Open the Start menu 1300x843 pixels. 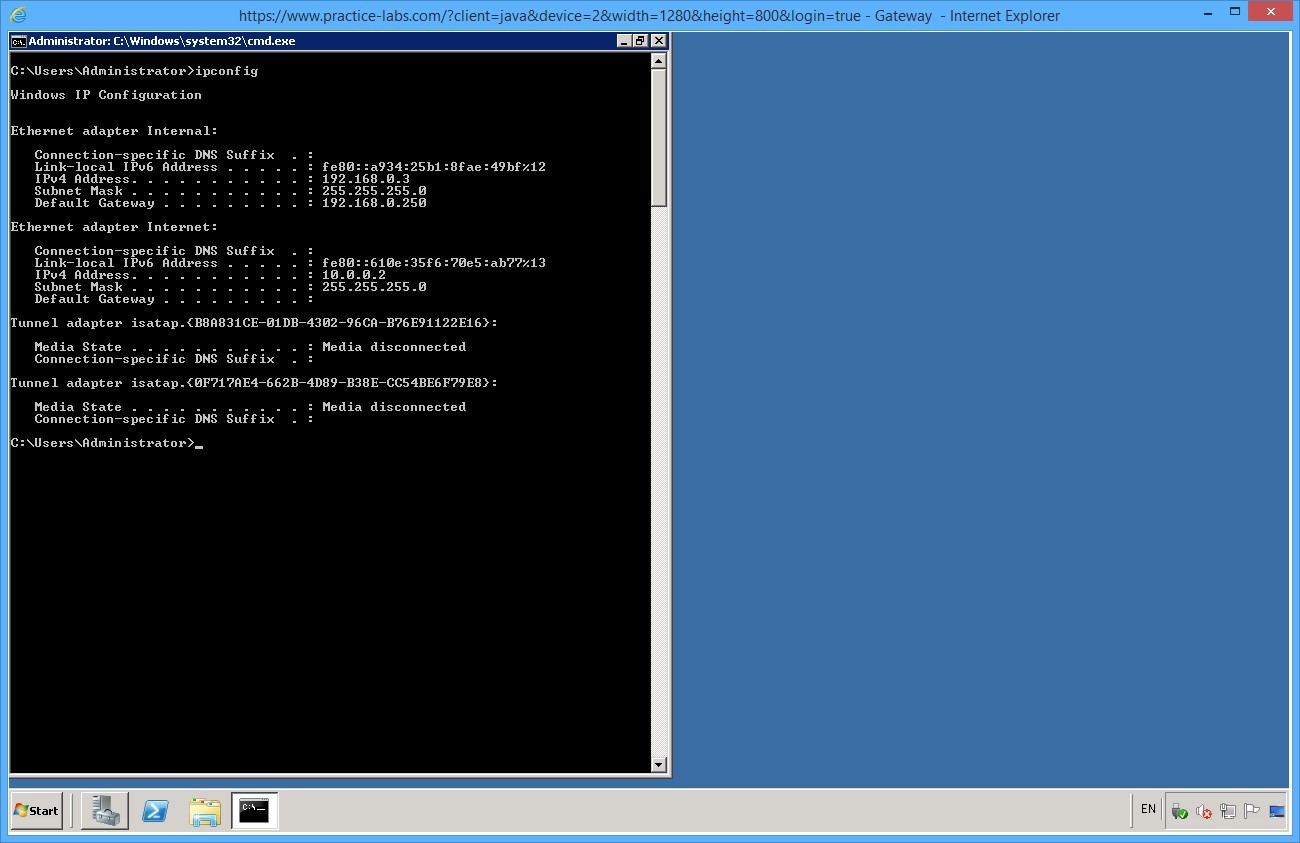(x=36, y=810)
